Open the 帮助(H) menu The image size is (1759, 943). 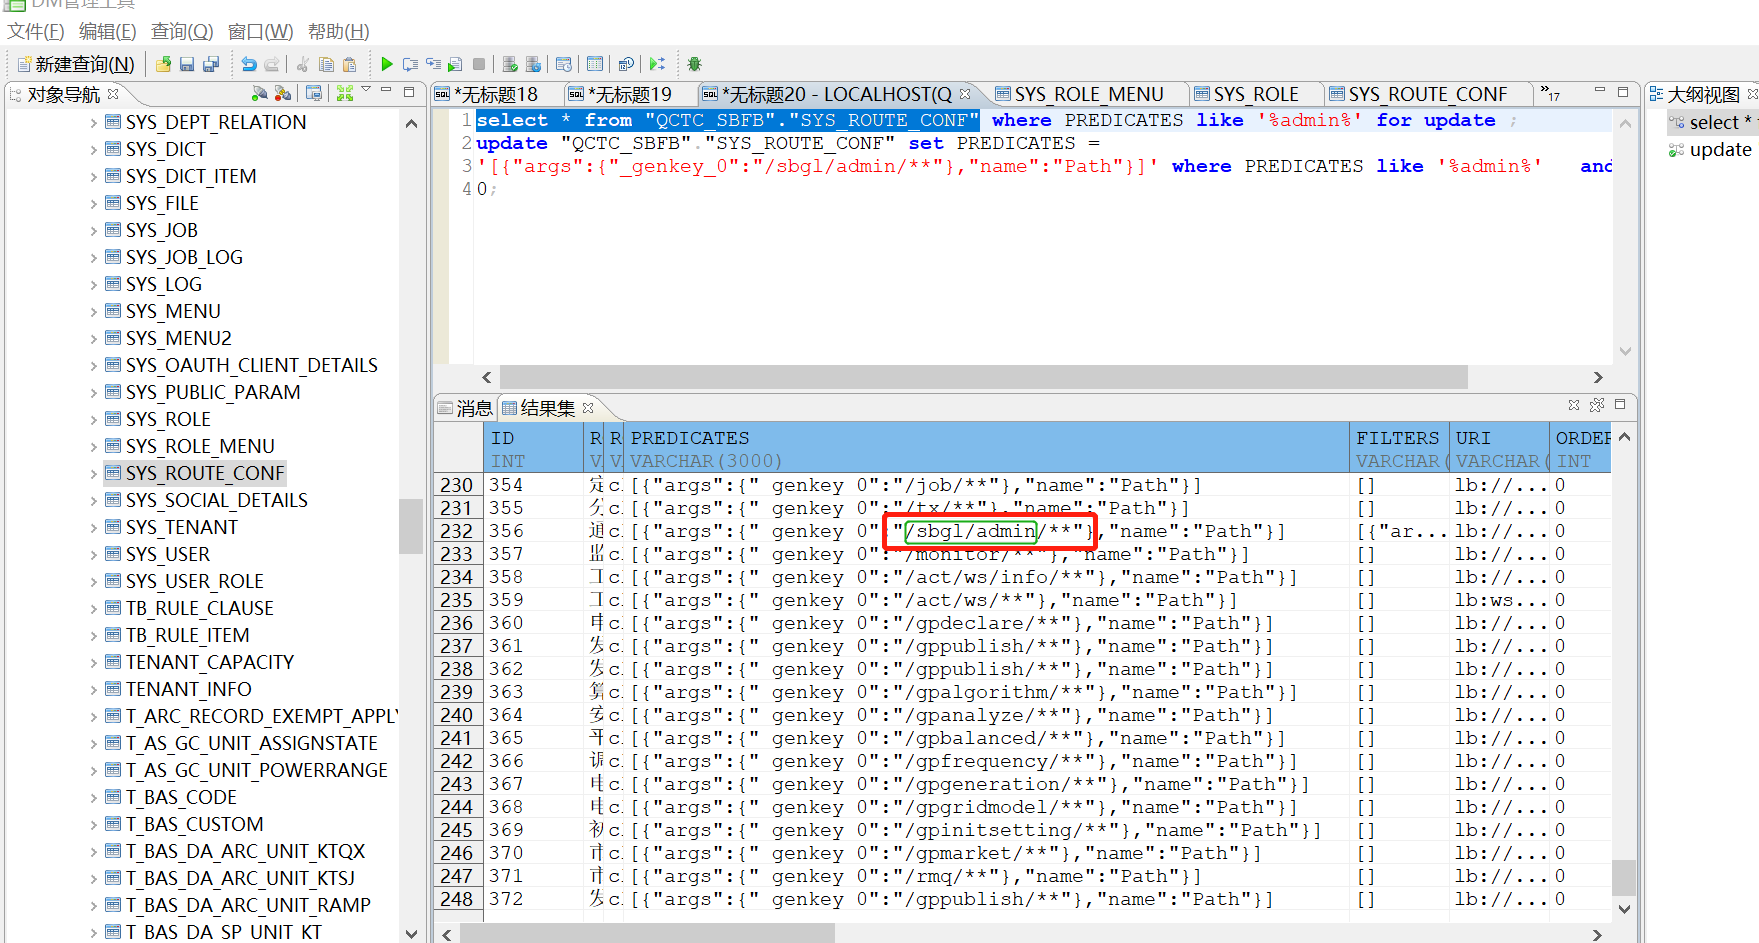click(338, 32)
